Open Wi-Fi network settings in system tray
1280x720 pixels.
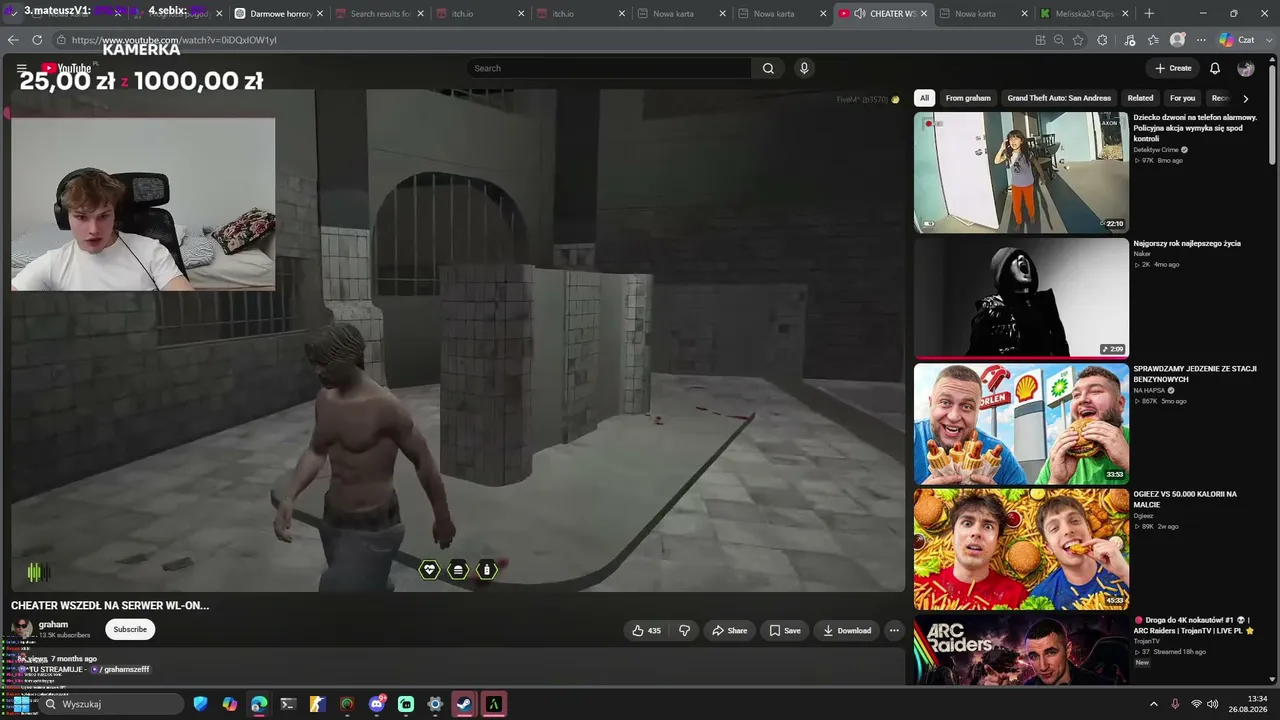1196,704
